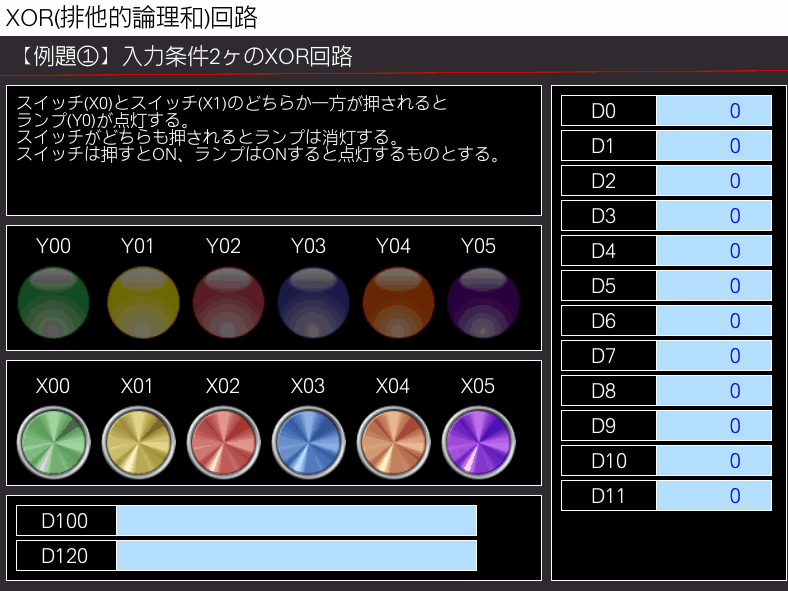The height and width of the screenshot is (591, 788).
Task: Select the D8 register value field
Action: point(714,390)
